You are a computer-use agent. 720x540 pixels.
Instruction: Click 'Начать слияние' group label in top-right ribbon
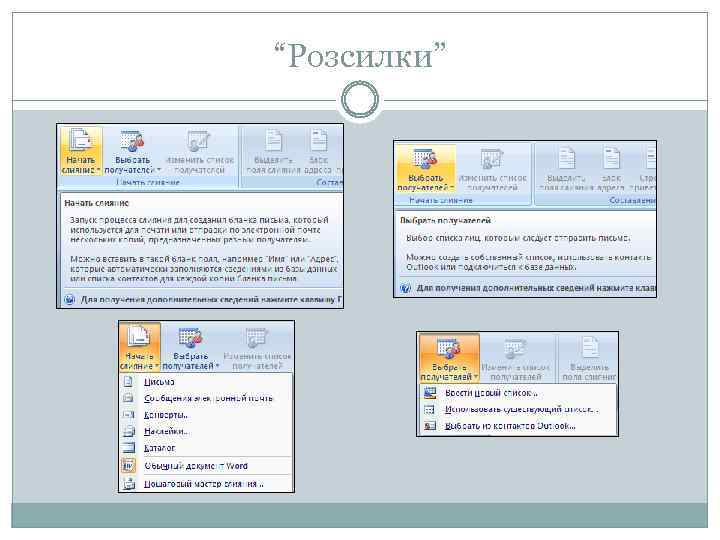click(x=441, y=200)
